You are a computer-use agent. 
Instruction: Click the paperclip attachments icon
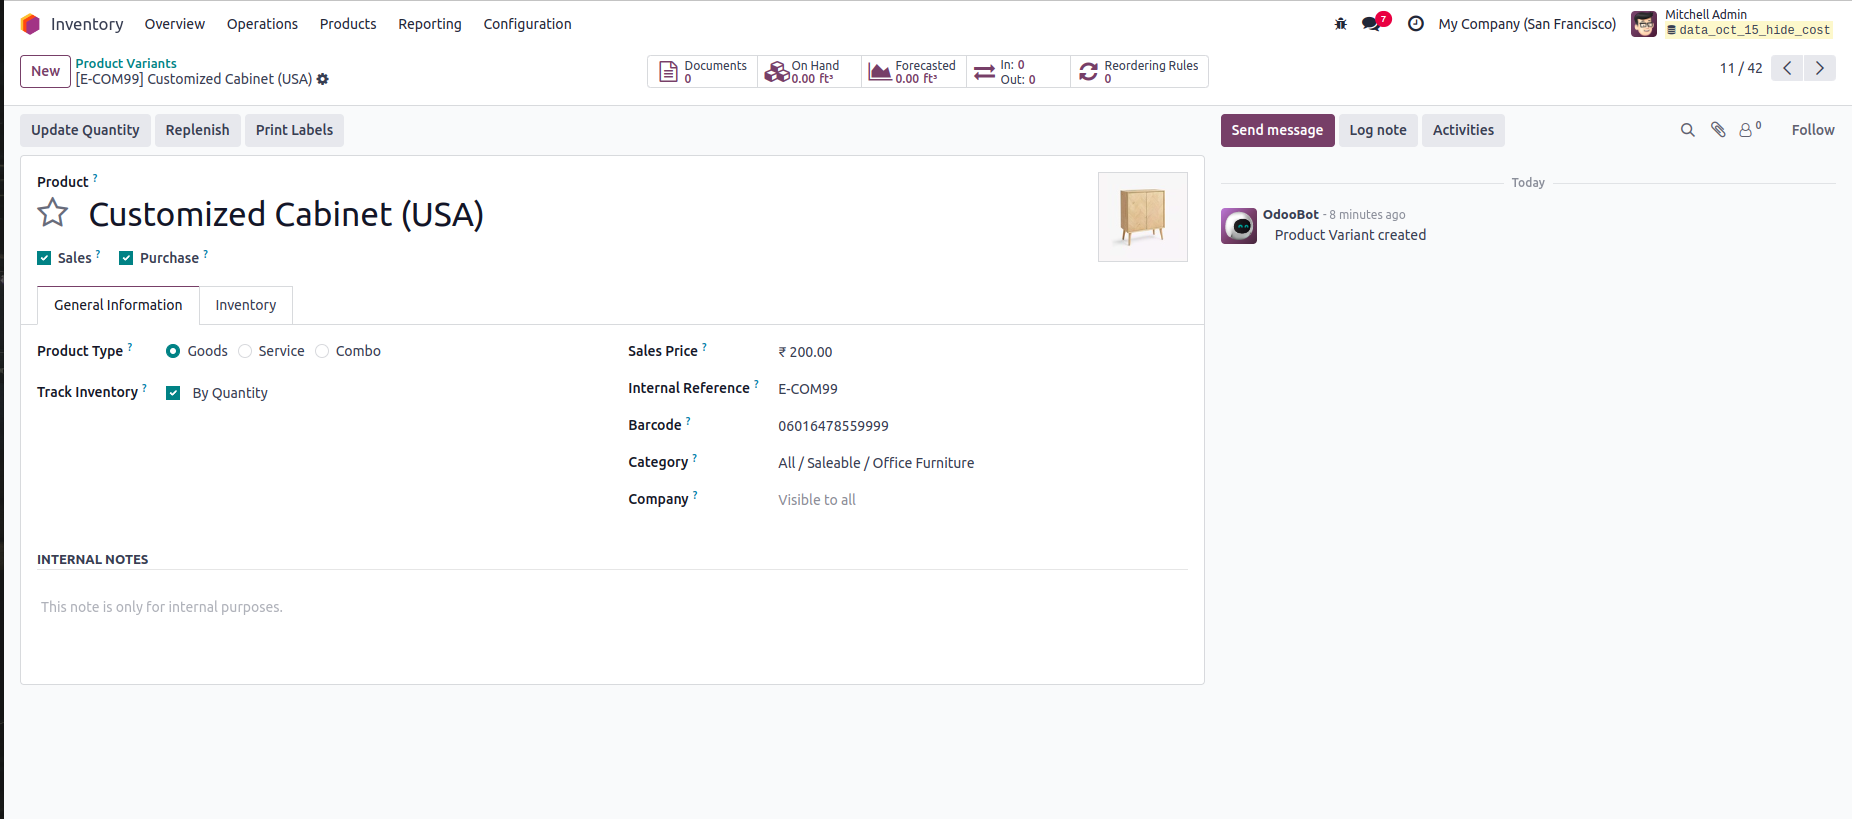click(1718, 130)
